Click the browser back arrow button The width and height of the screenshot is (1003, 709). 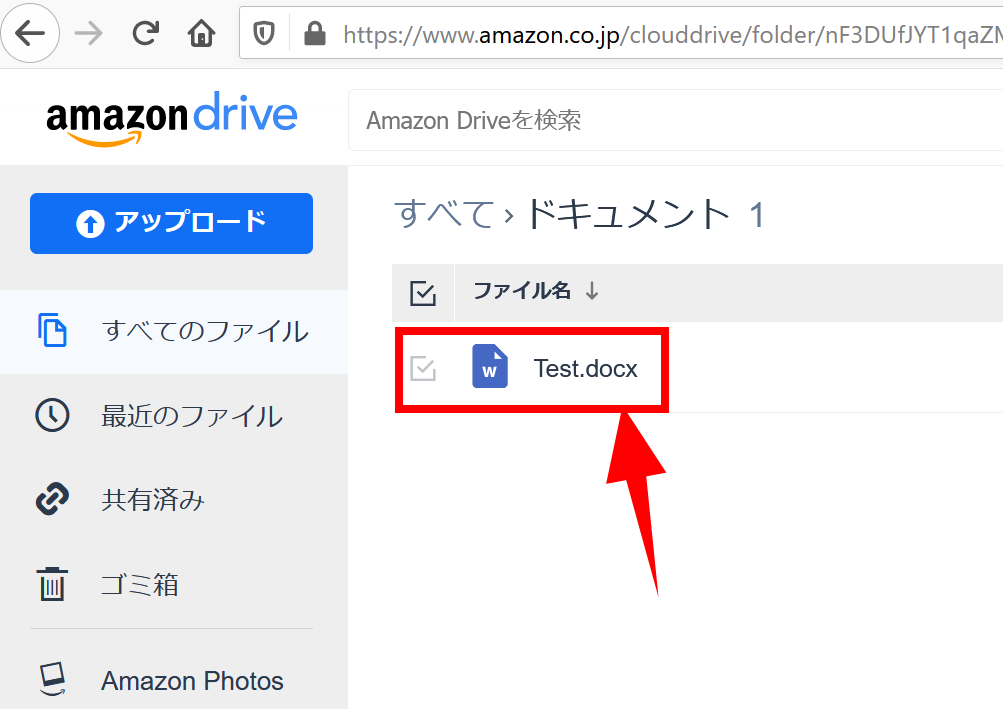pos(30,33)
